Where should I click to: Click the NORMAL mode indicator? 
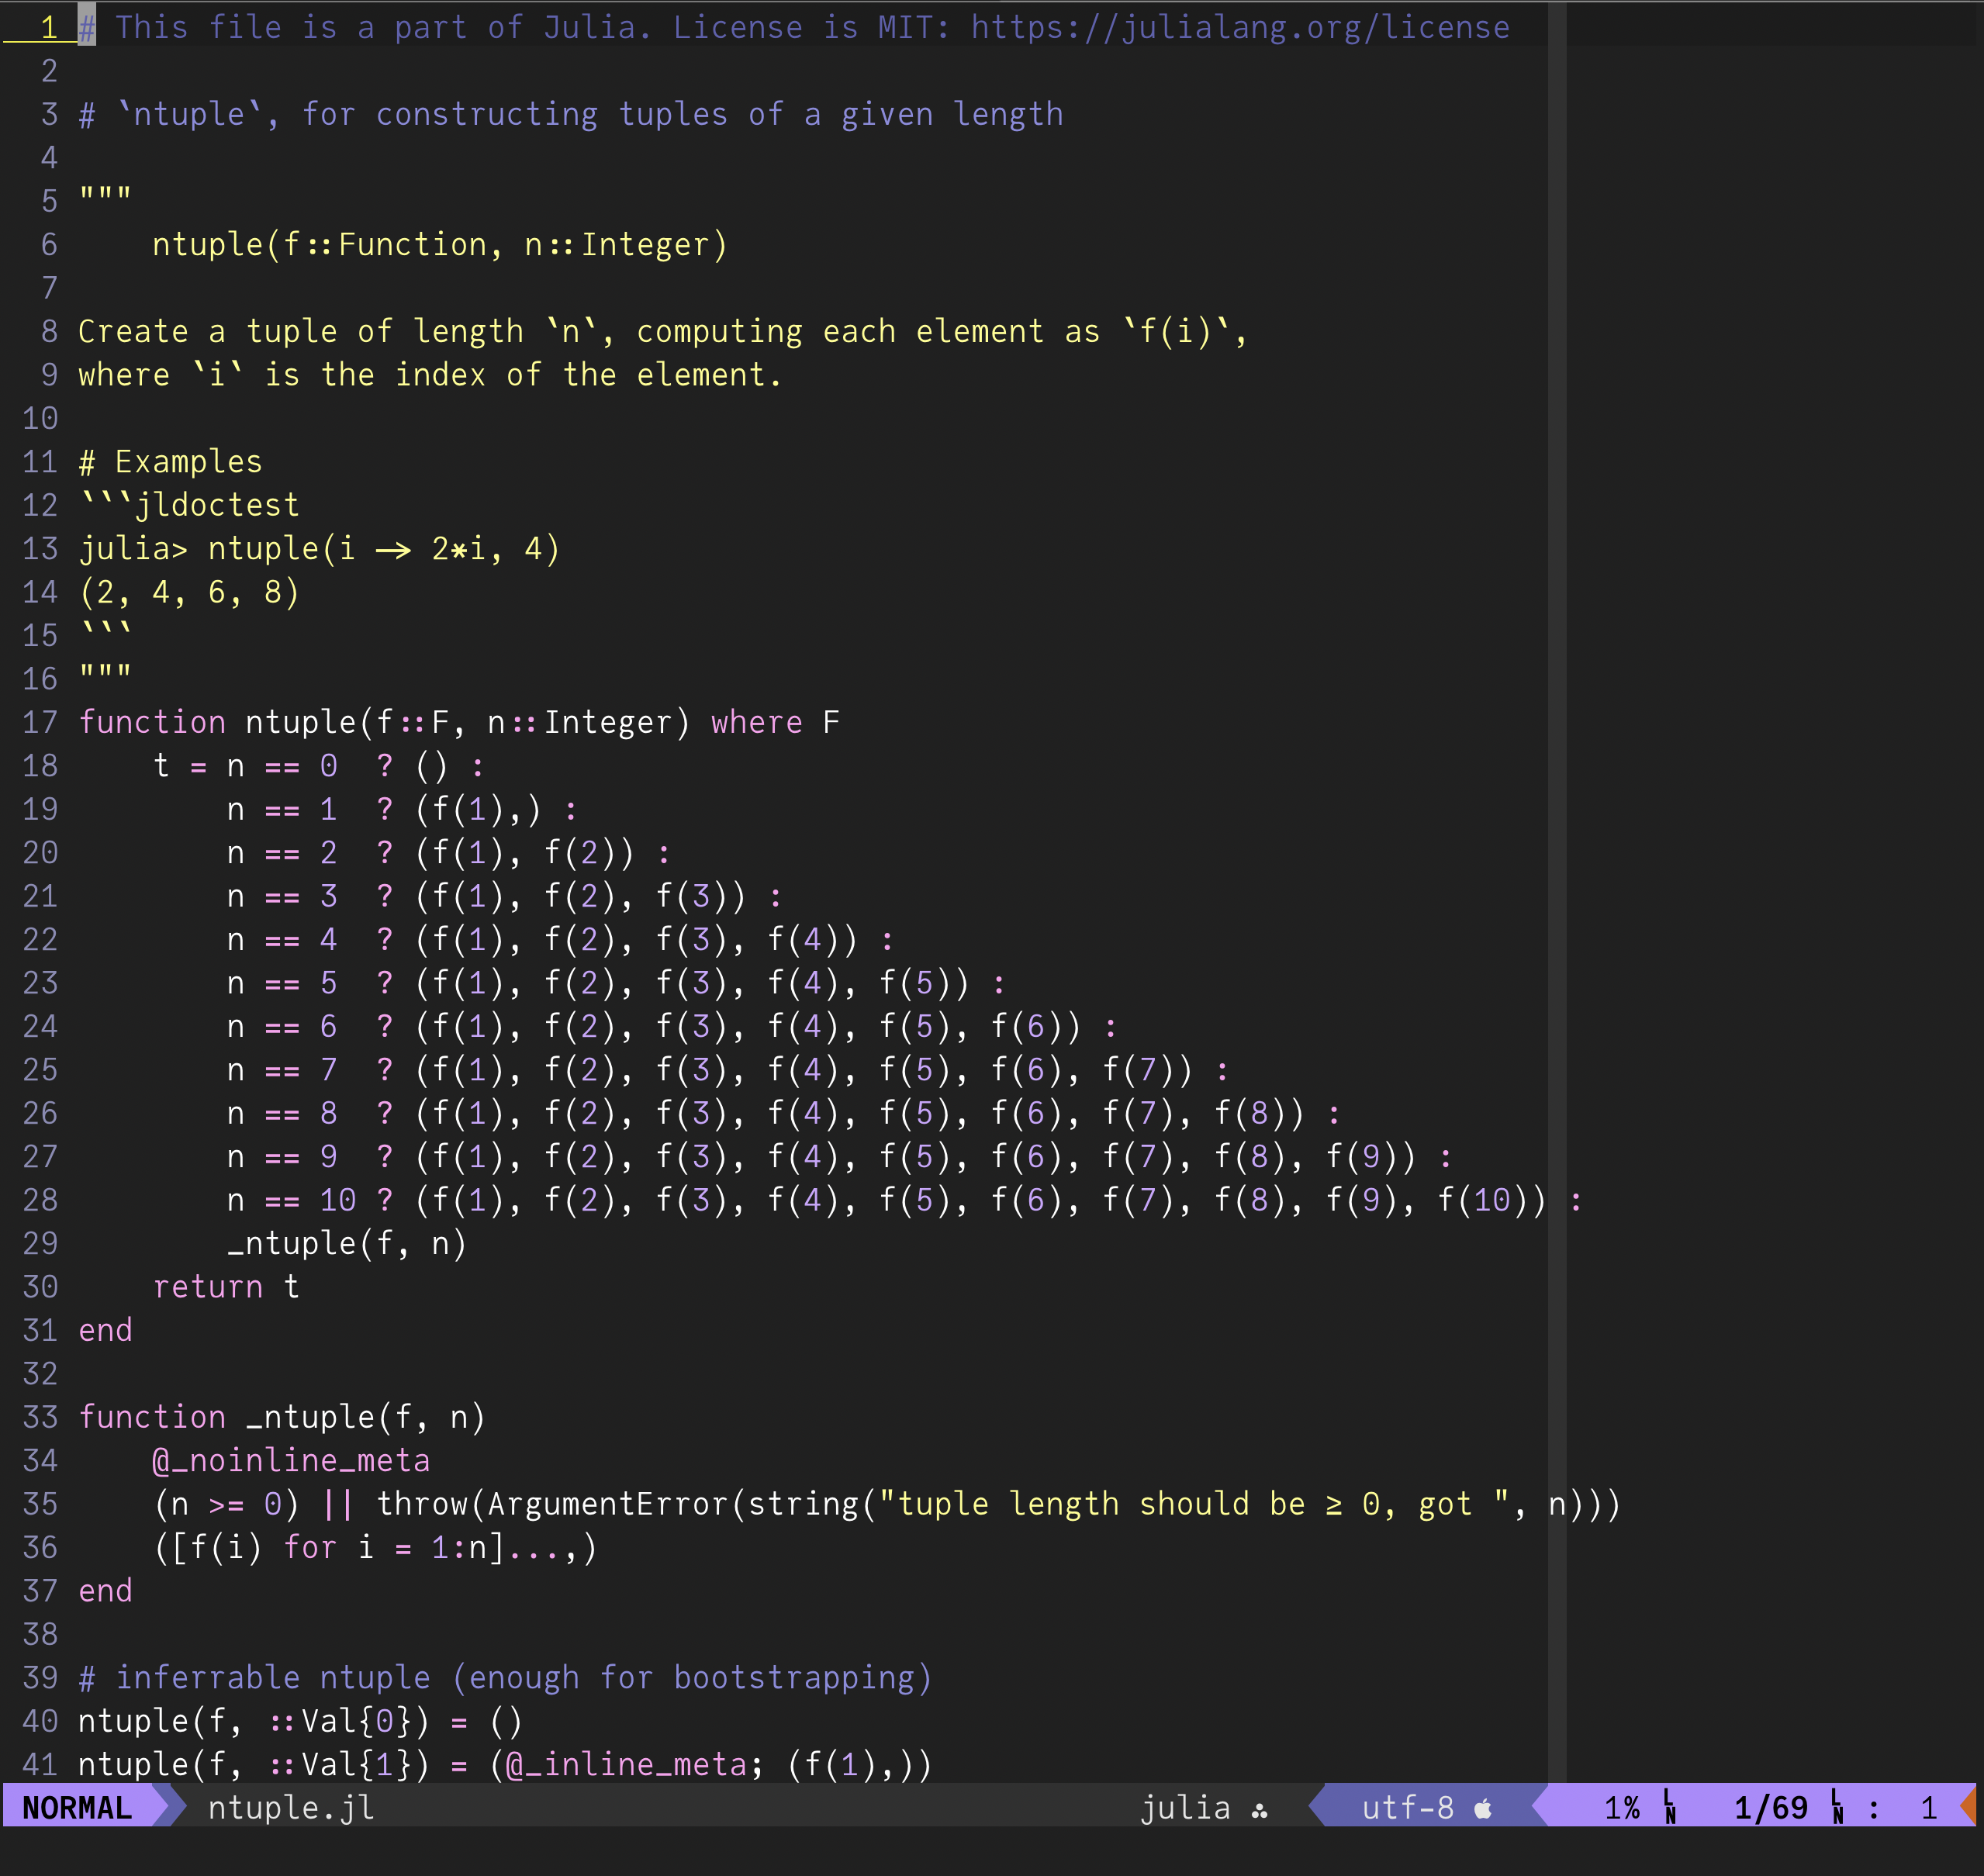tap(77, 1808)
